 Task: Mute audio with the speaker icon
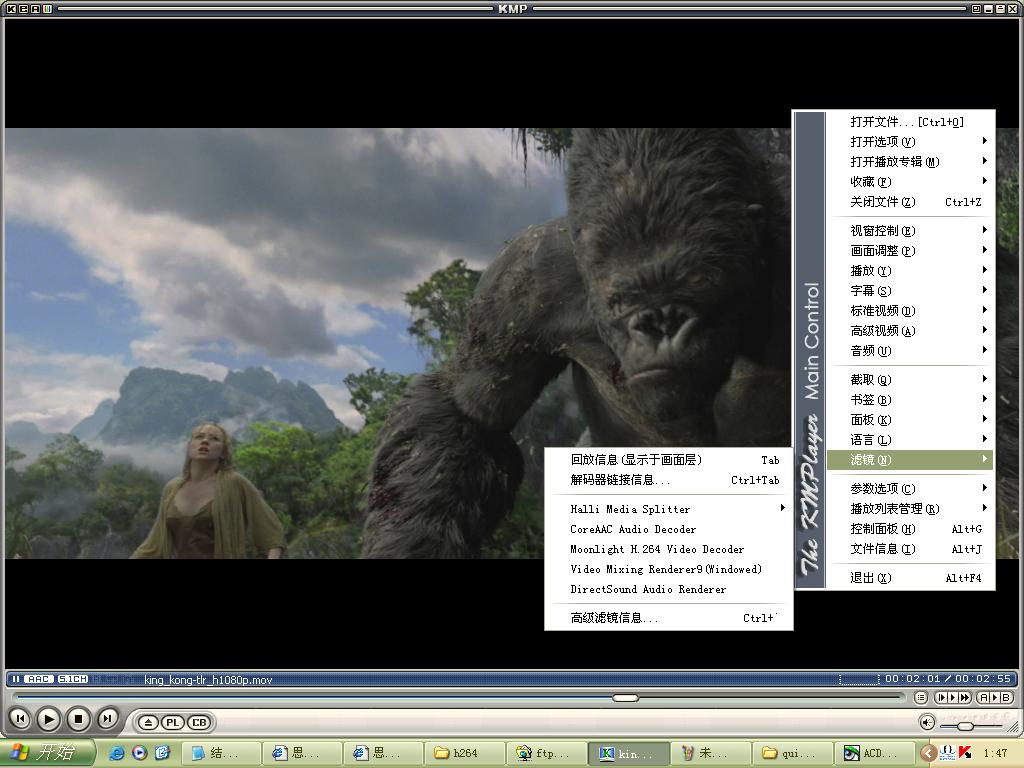pos(927,722)
